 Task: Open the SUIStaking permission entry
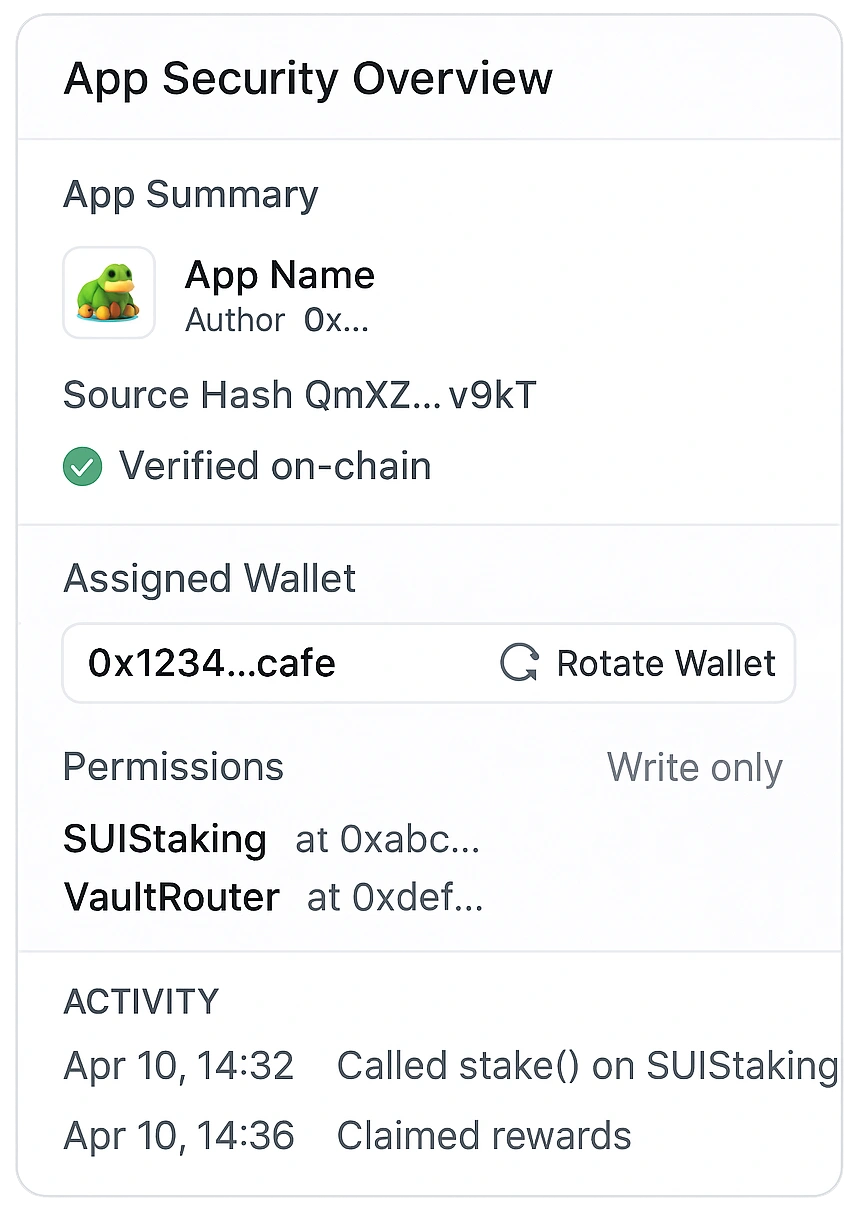coord(165,839)
